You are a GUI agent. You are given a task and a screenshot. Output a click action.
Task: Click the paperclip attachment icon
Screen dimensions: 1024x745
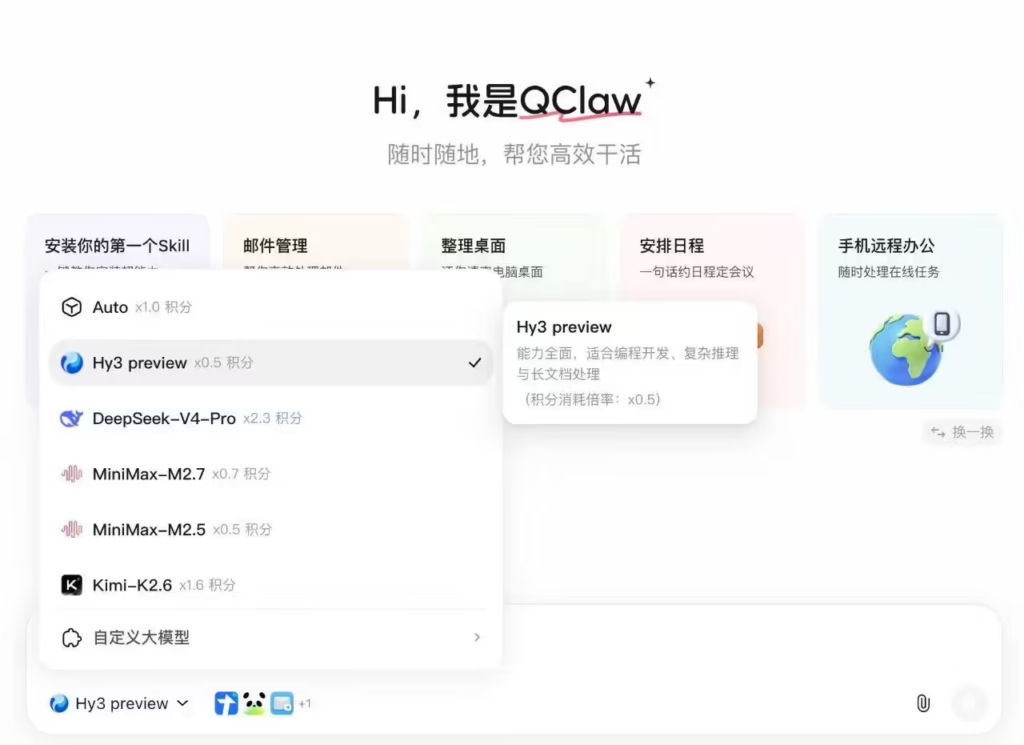click(922, 703)
